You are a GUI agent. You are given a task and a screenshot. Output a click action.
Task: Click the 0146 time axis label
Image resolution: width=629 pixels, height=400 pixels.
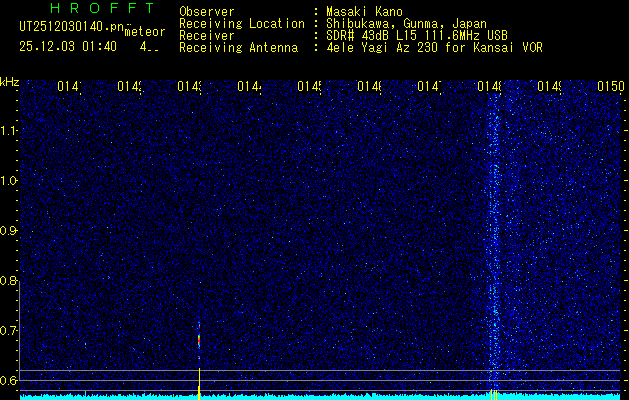point(369,86)
